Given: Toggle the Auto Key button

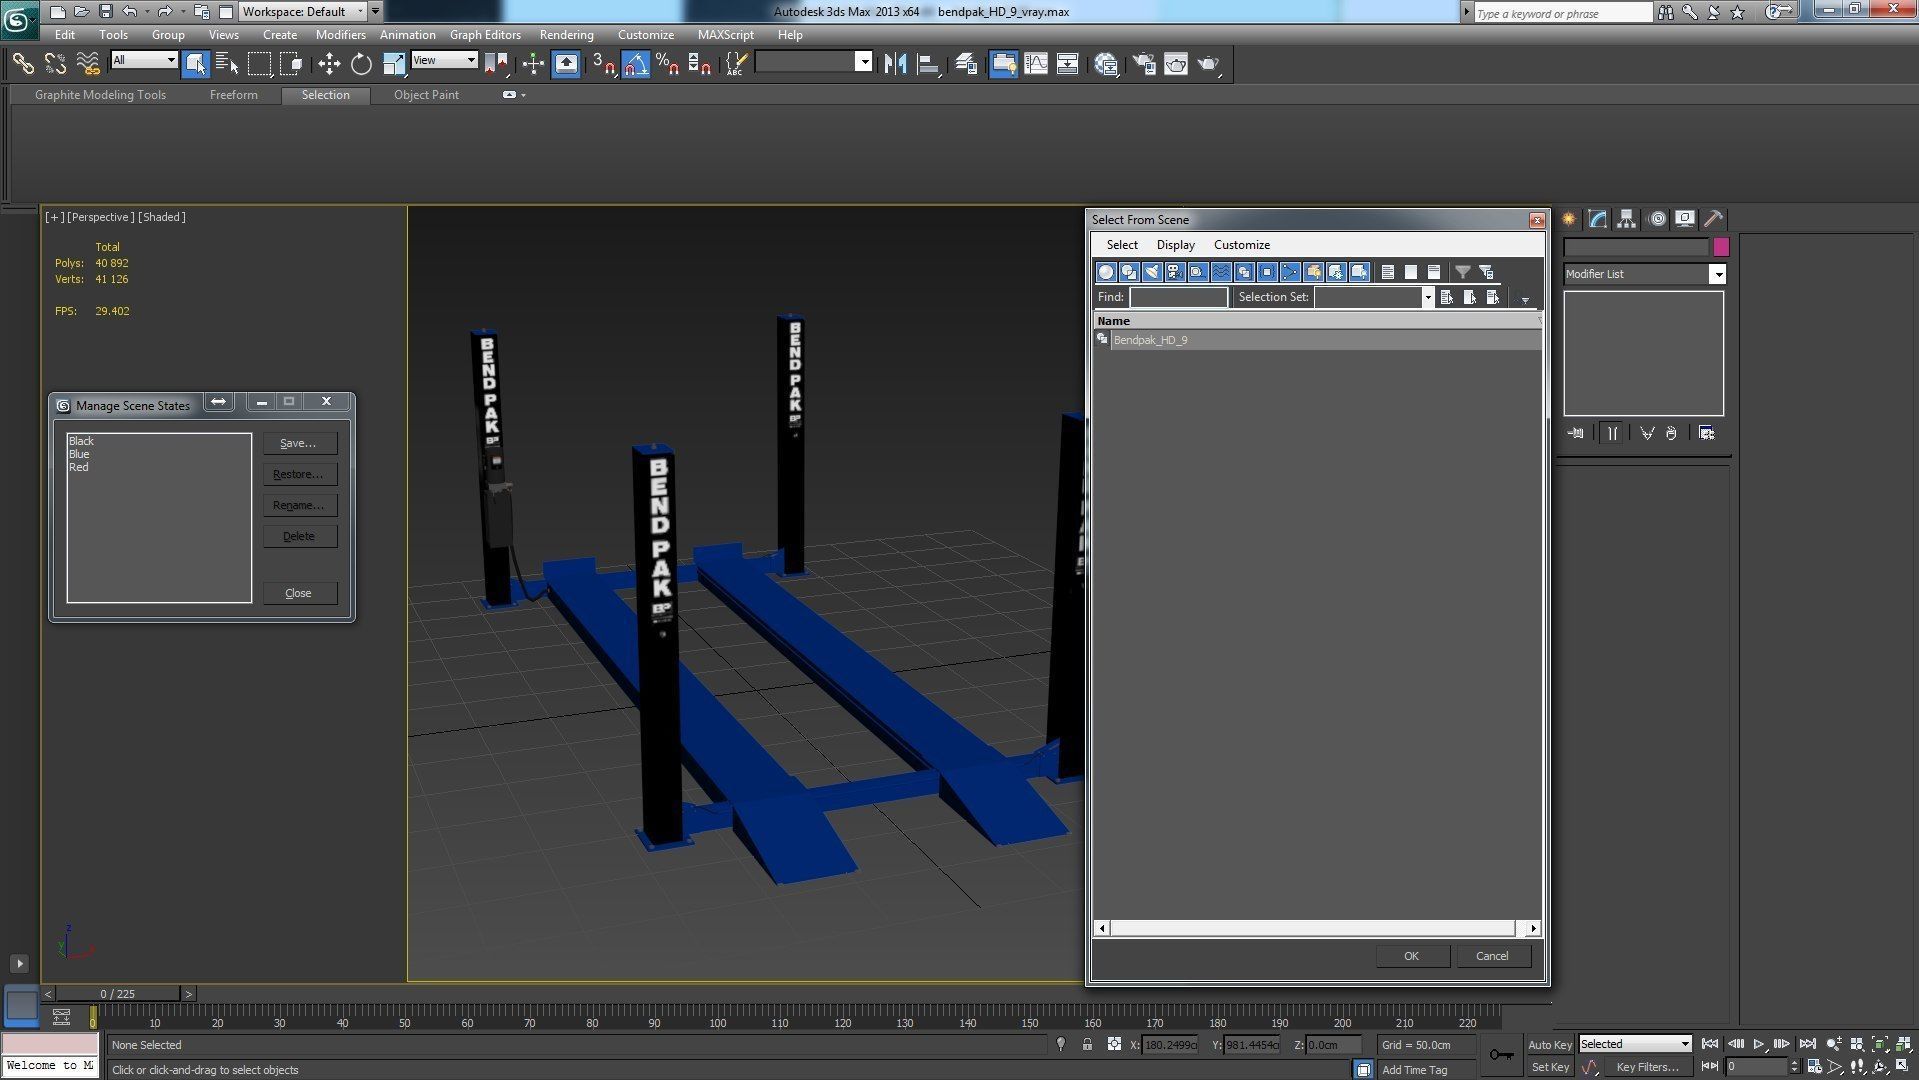Looking at the screenshot, I should pyautogui.click(x=1550, y=1044).
